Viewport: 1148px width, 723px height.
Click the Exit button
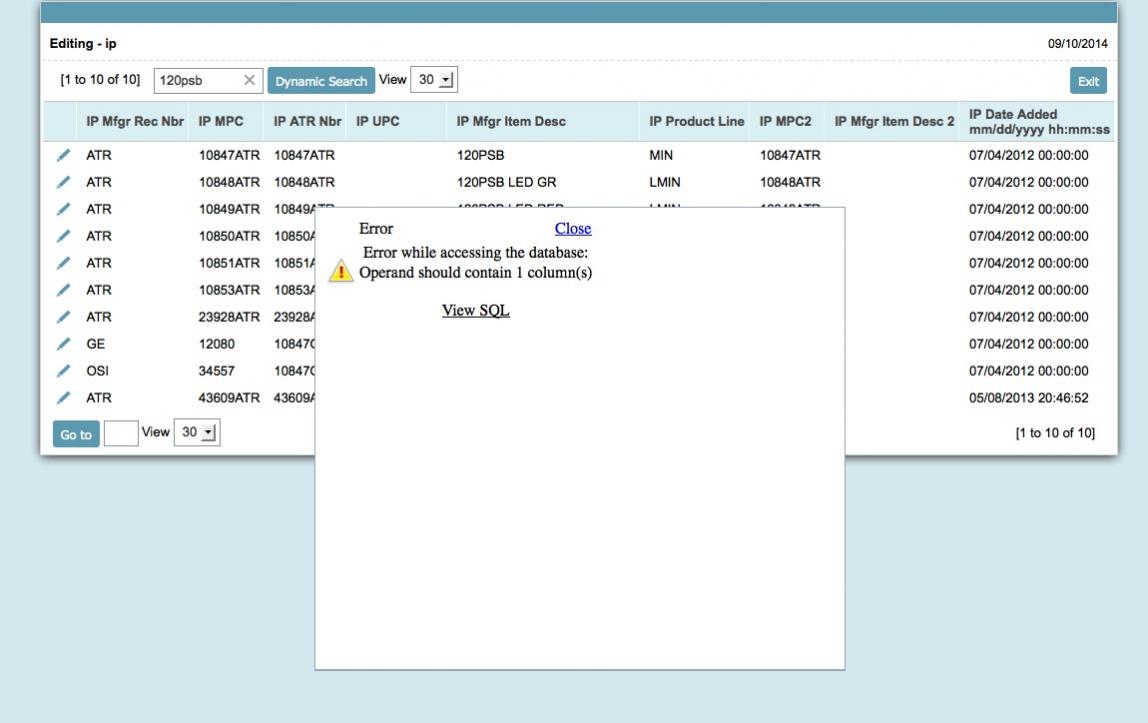click(x=1088, y=79)
